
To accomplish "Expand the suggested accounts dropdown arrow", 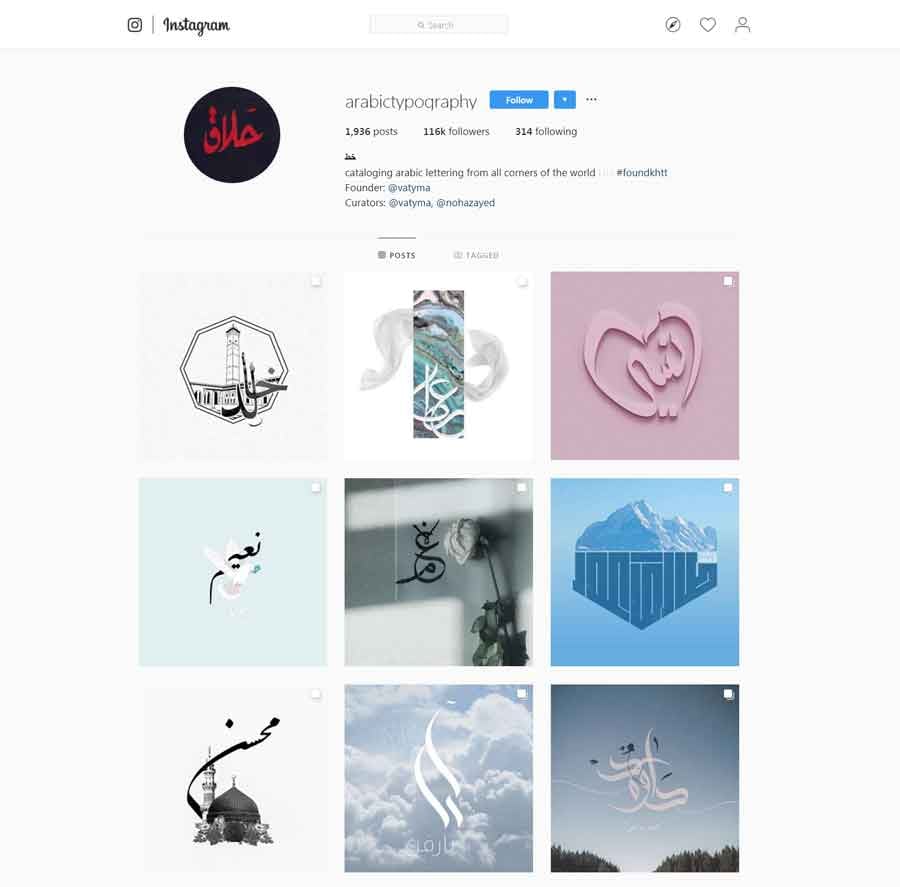I will click(x=565, y=100).
